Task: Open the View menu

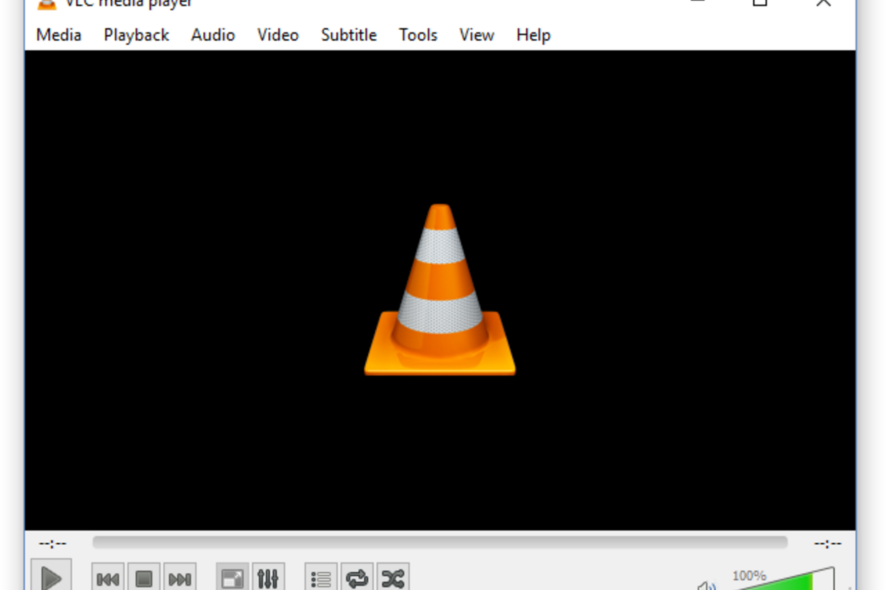Action: click(x=476, y=35)
